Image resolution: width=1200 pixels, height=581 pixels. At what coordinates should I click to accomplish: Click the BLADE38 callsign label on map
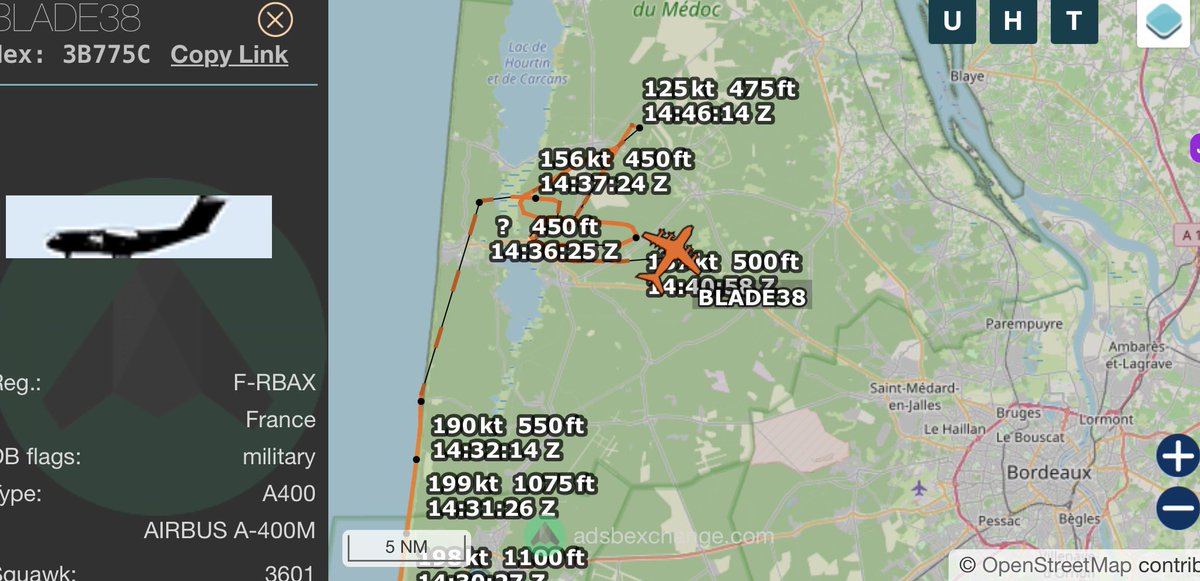tap(751, 297)
